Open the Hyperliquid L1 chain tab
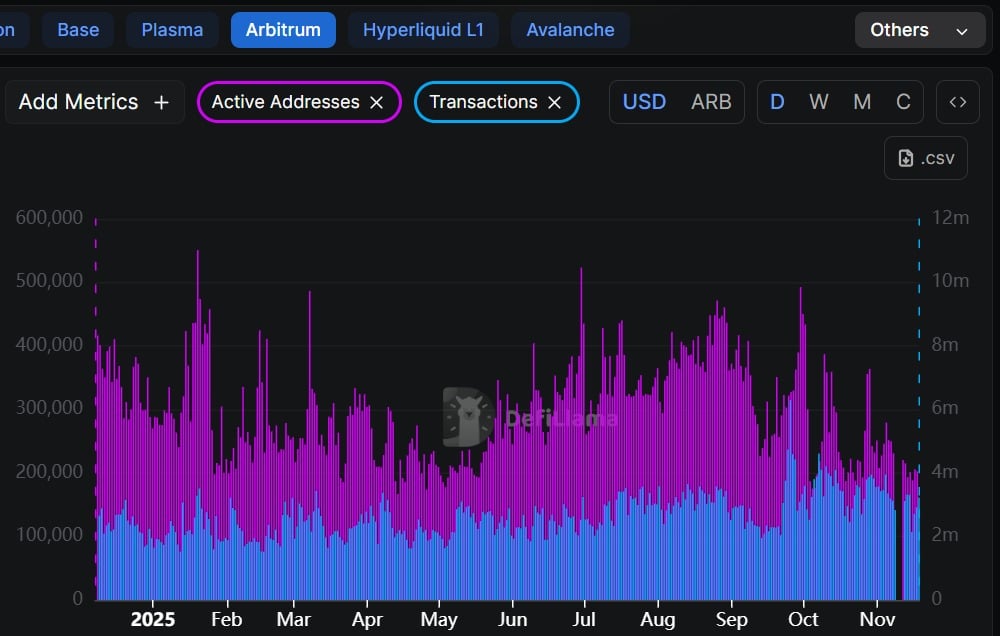This screenshot has height=636, width=1000. 423,30
